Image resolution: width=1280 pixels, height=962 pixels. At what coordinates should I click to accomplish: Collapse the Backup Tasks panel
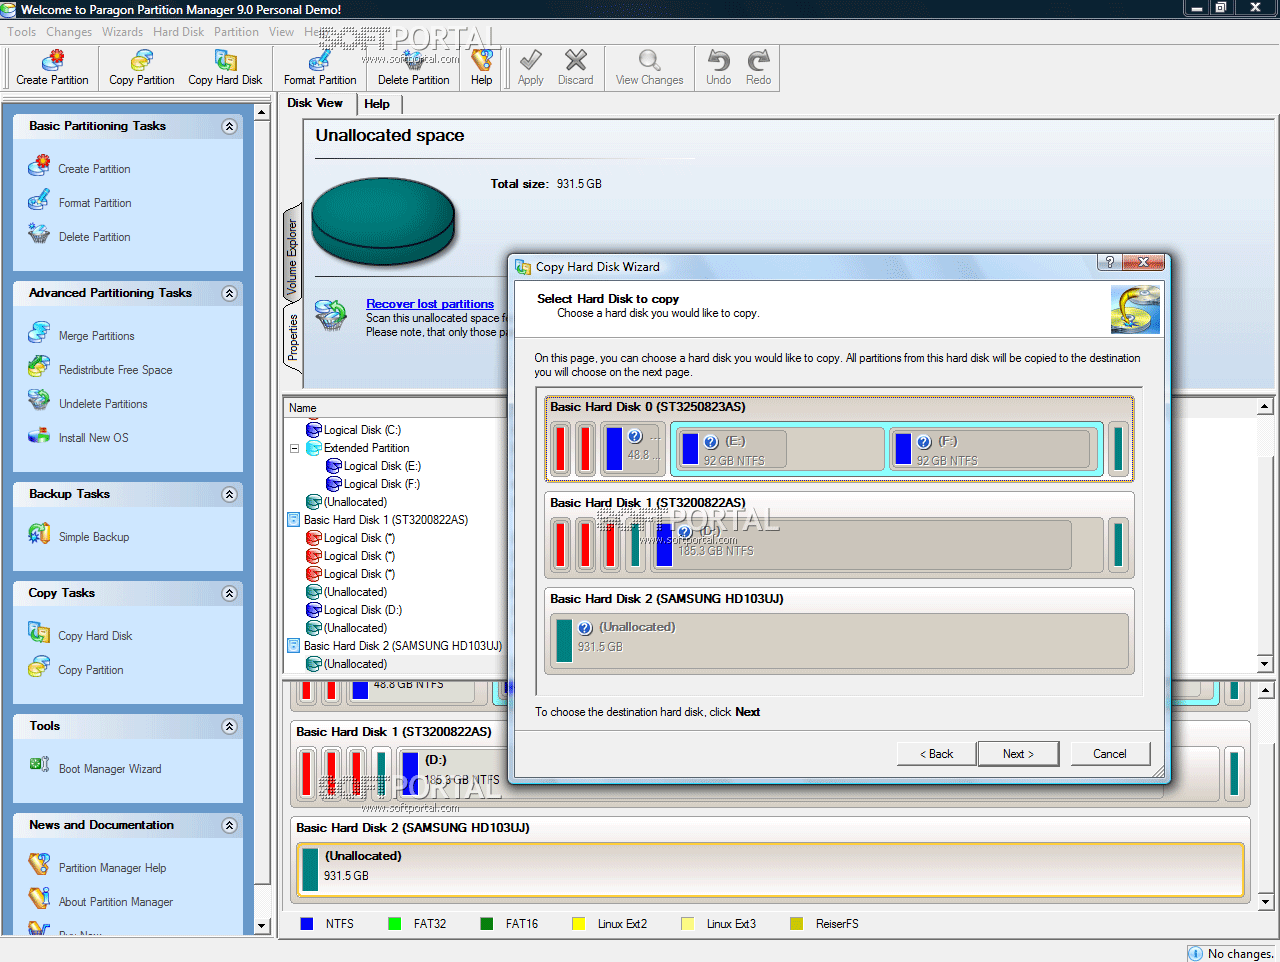click(229, 494)
